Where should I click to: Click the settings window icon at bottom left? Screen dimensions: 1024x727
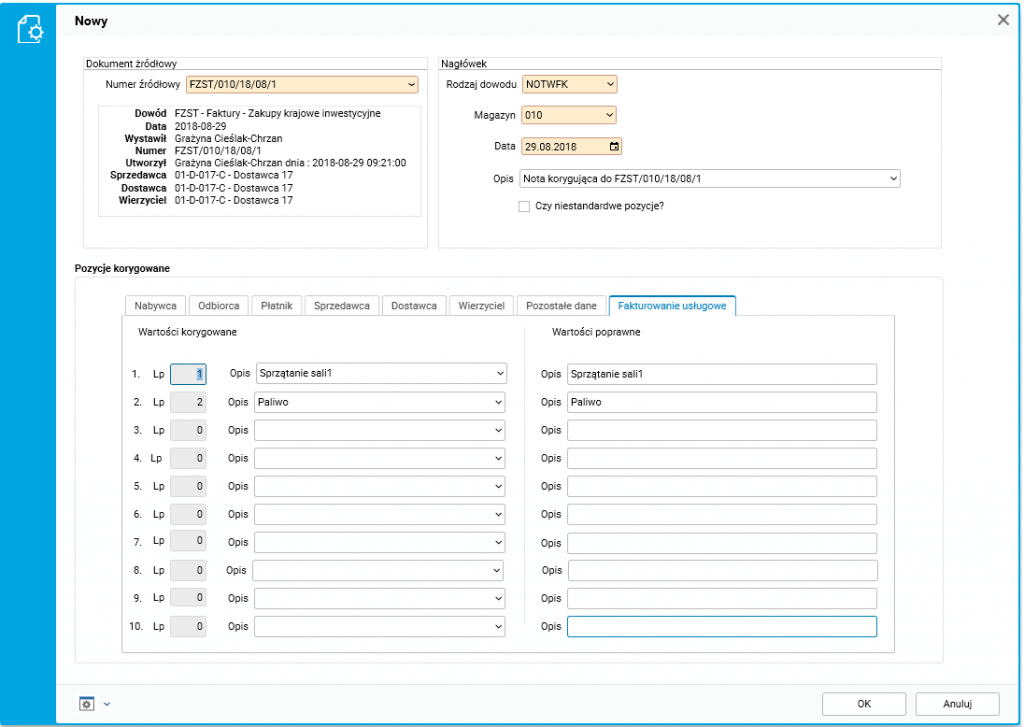87,703
